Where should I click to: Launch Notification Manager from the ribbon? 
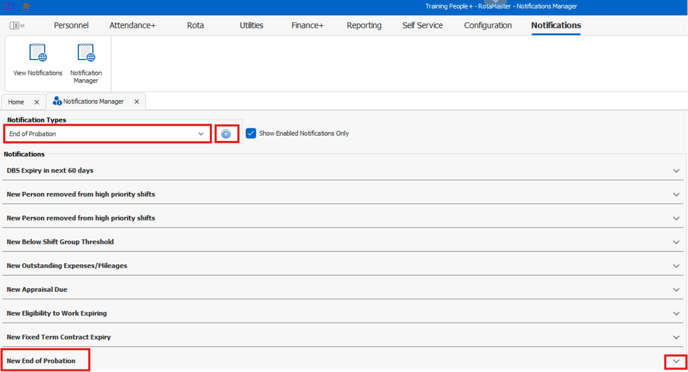(86, 63)
